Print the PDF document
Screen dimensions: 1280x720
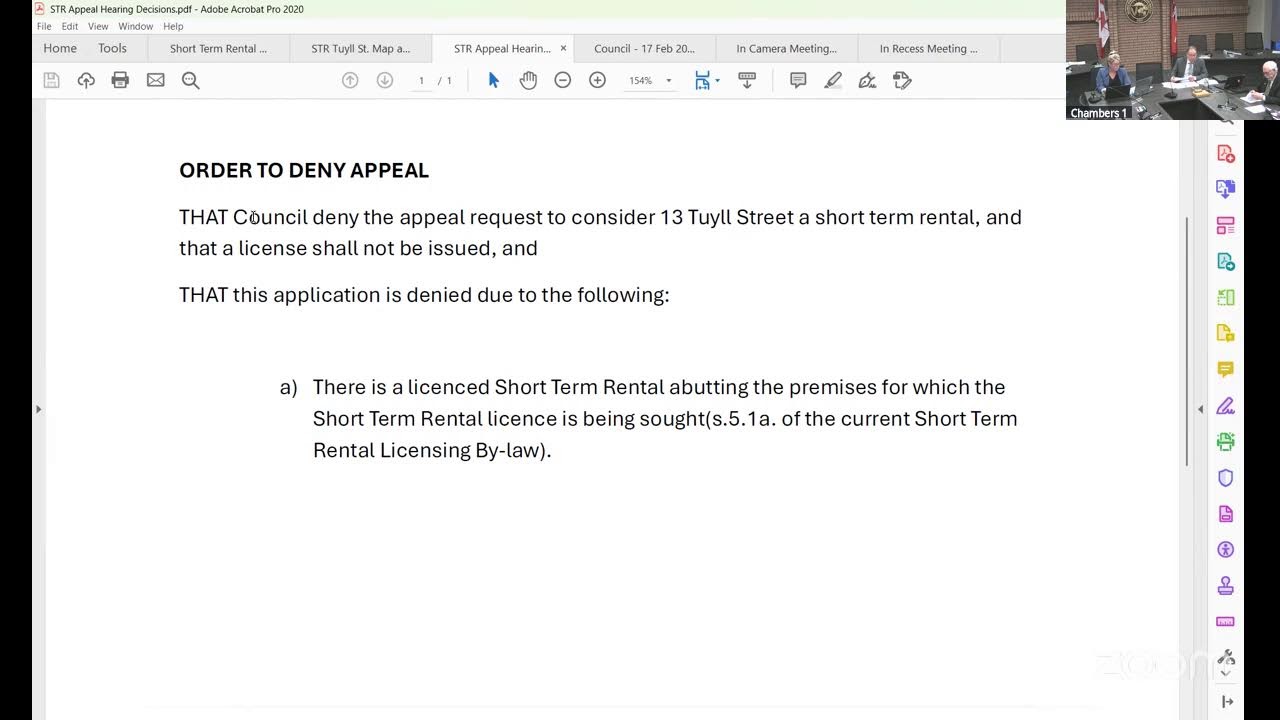click(x=120, y=80)
